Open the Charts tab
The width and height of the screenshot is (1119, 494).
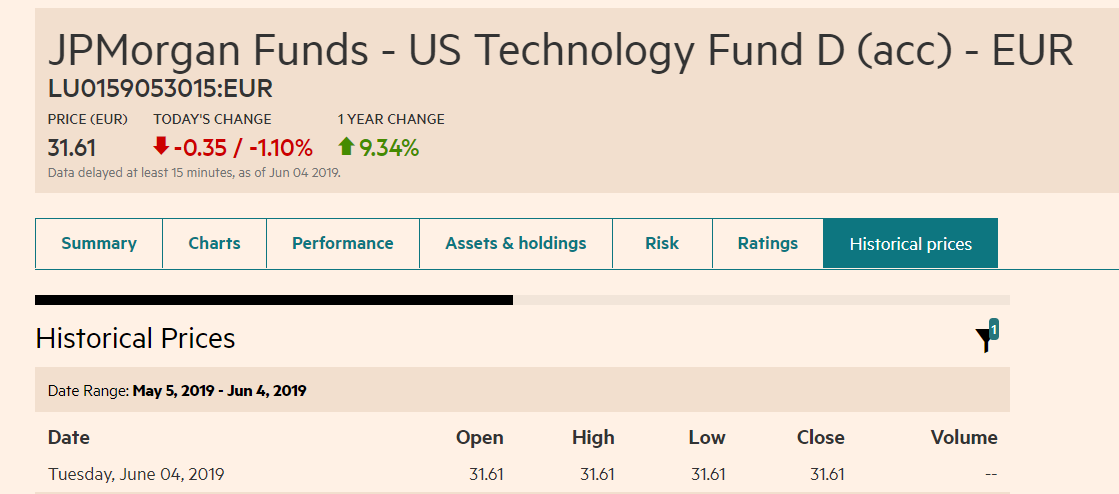click(215, 243)
